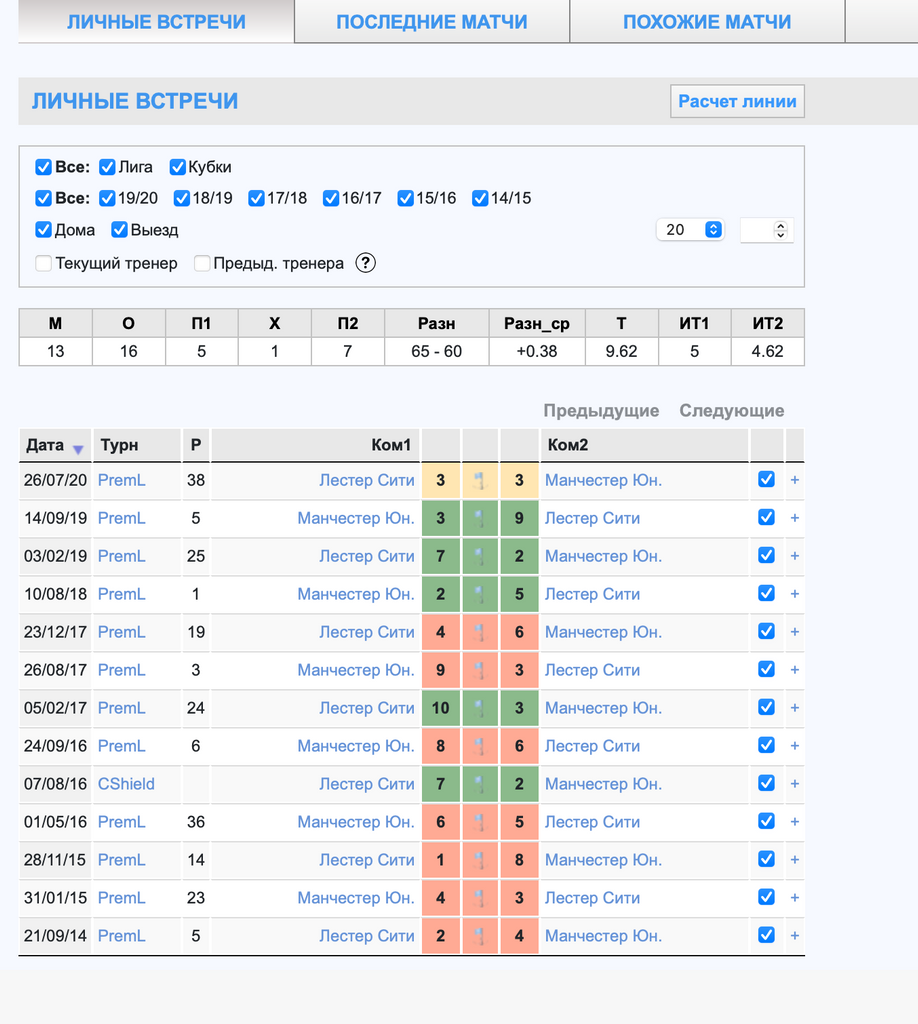Click corner flag icon in 05/02/17 match row
This screenshot has height=1024, width=918.
tap(480, 709)
